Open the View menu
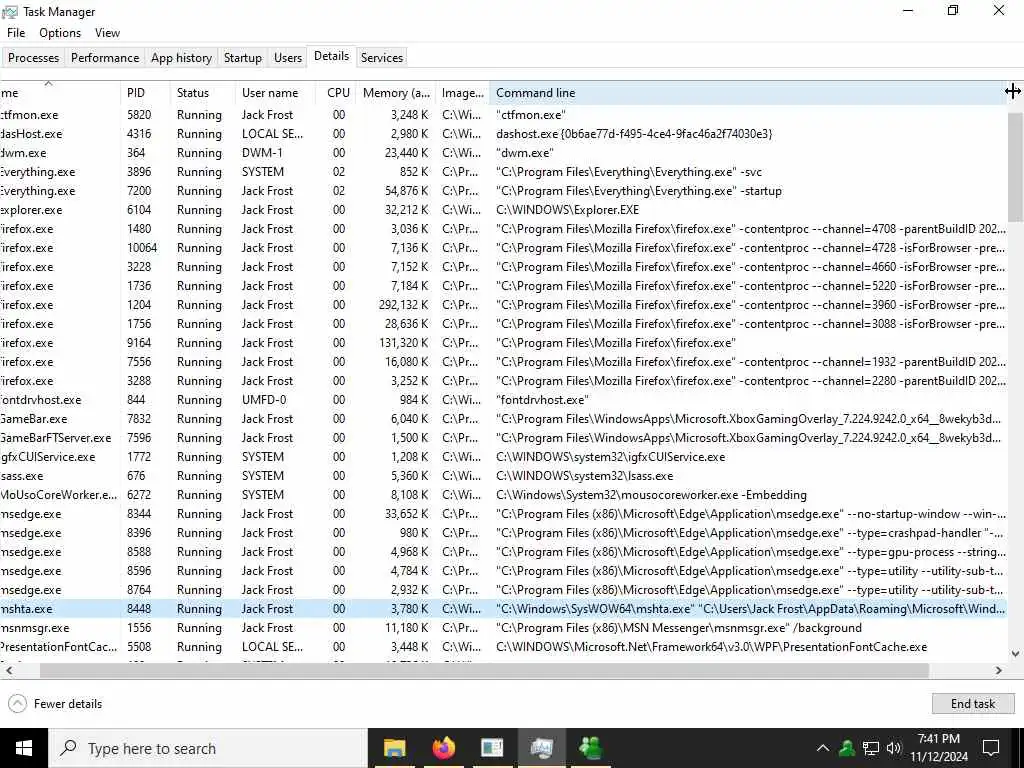Screen dimensions: 1024x768 click(x=107, y=33)
